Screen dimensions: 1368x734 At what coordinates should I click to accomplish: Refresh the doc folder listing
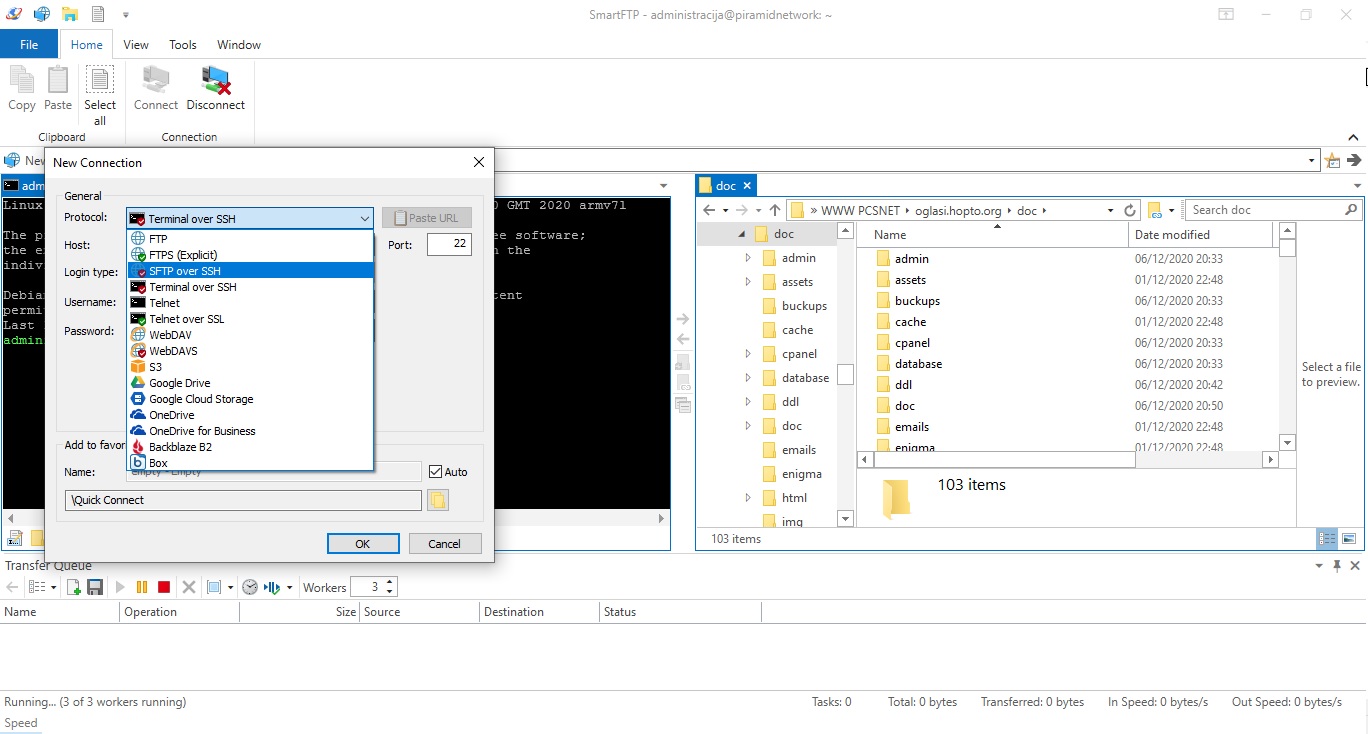pos(1130,210)
